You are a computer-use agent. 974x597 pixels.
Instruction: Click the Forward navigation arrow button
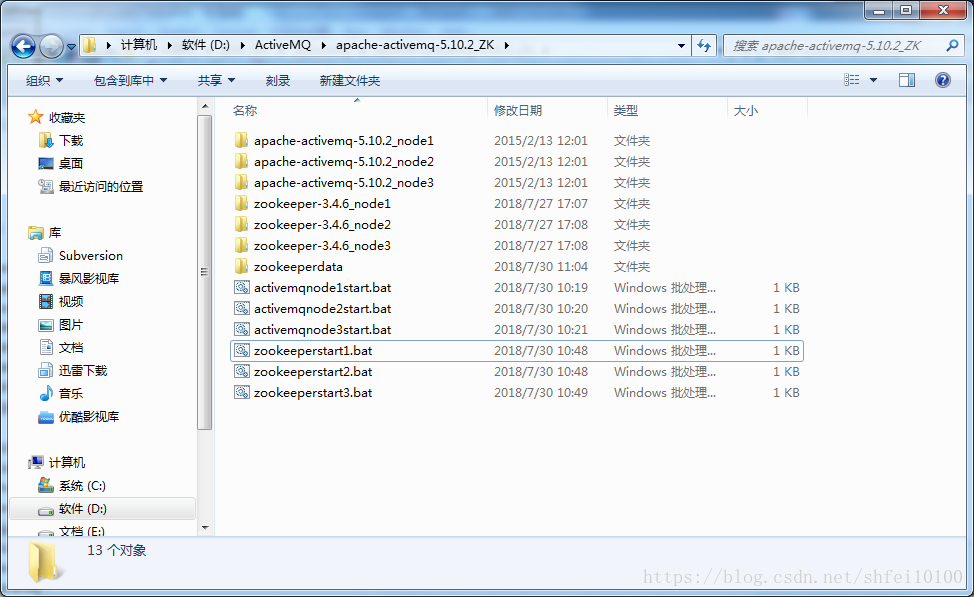click(x=51, y=46)
